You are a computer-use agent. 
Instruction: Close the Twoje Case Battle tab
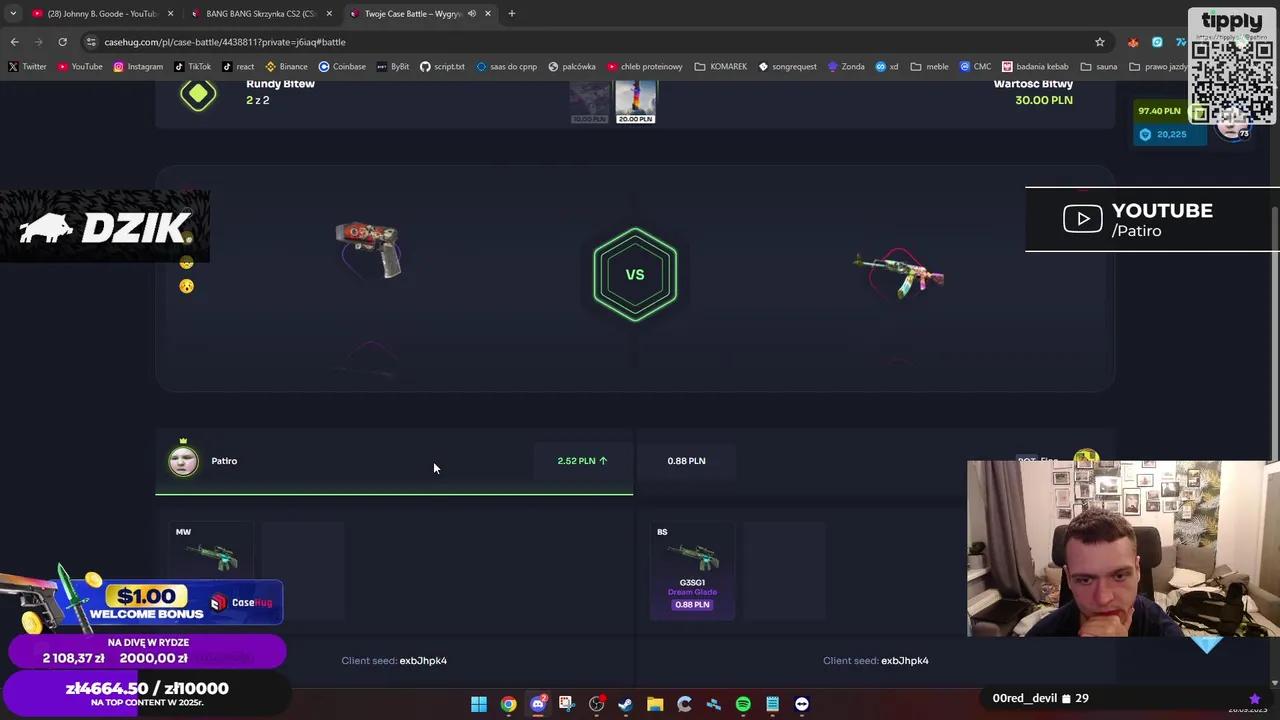[488, 14]
